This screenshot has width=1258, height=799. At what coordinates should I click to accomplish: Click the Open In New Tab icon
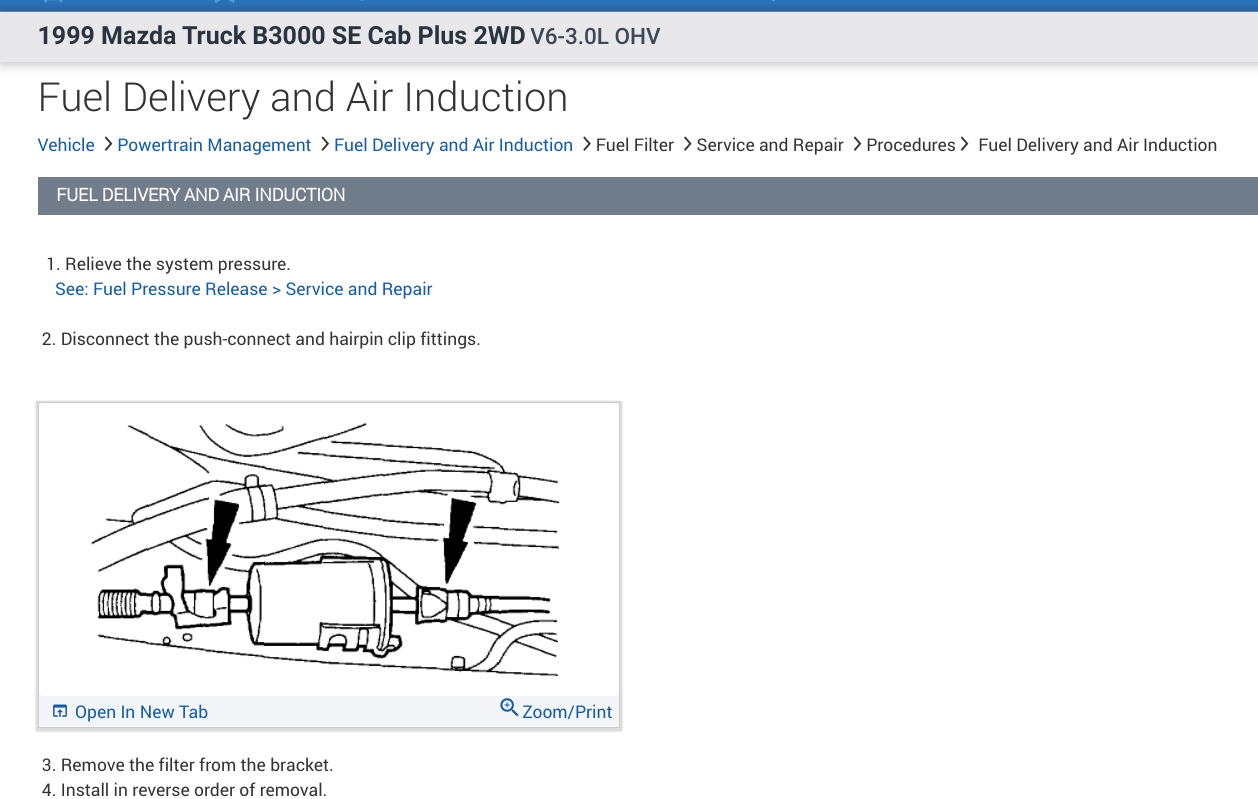point(60,712)
